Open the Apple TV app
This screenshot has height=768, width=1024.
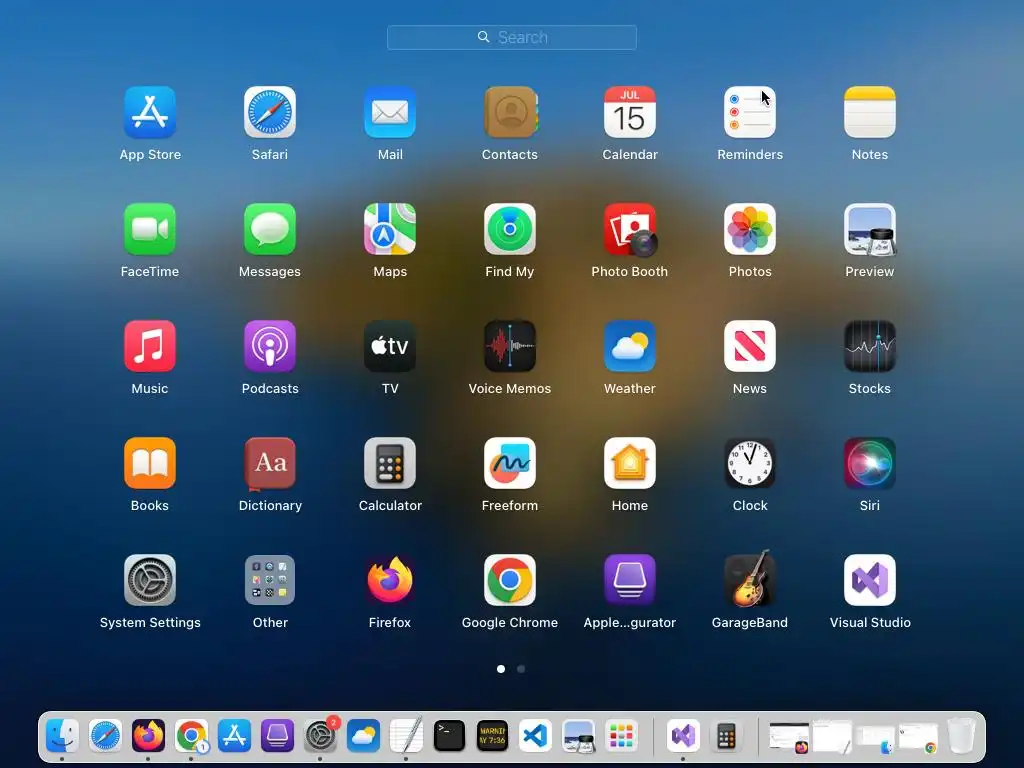click(x=390, y=346)
